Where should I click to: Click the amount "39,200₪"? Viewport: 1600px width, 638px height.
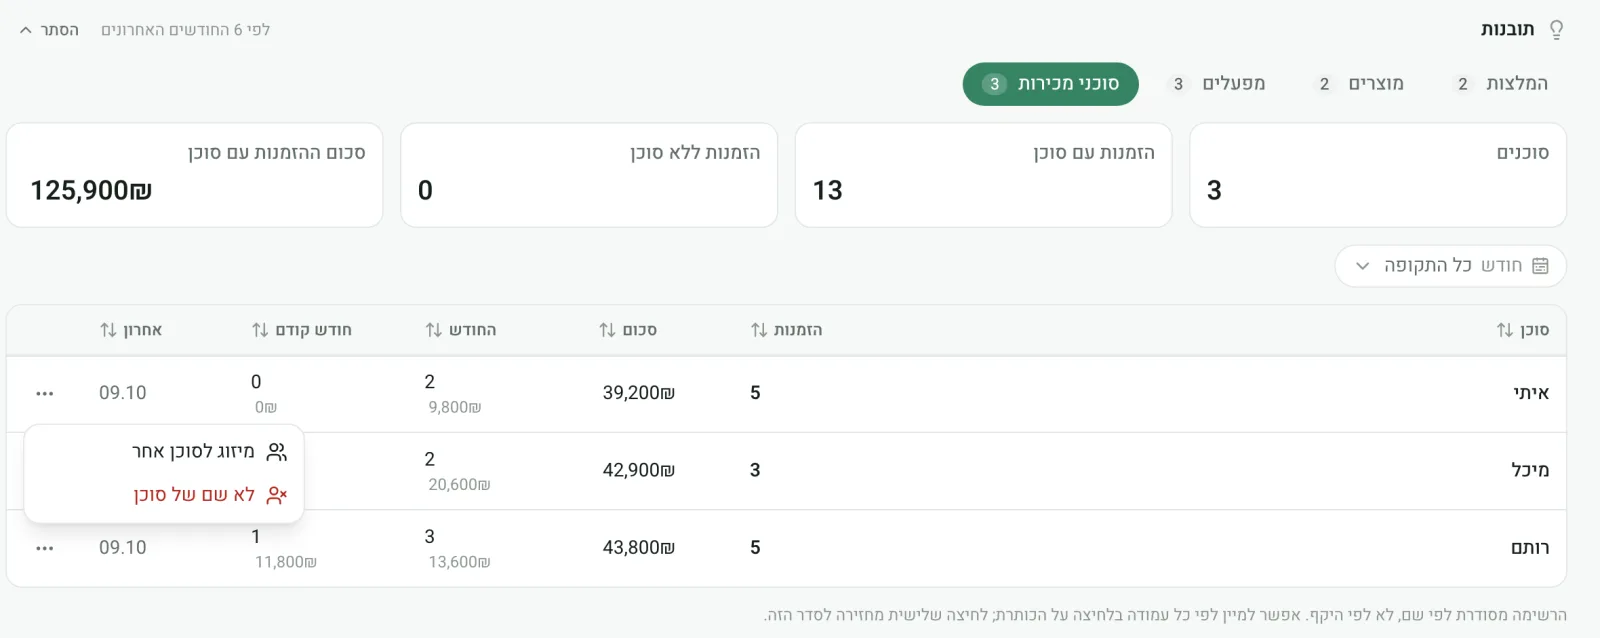(x=639, y=393)
